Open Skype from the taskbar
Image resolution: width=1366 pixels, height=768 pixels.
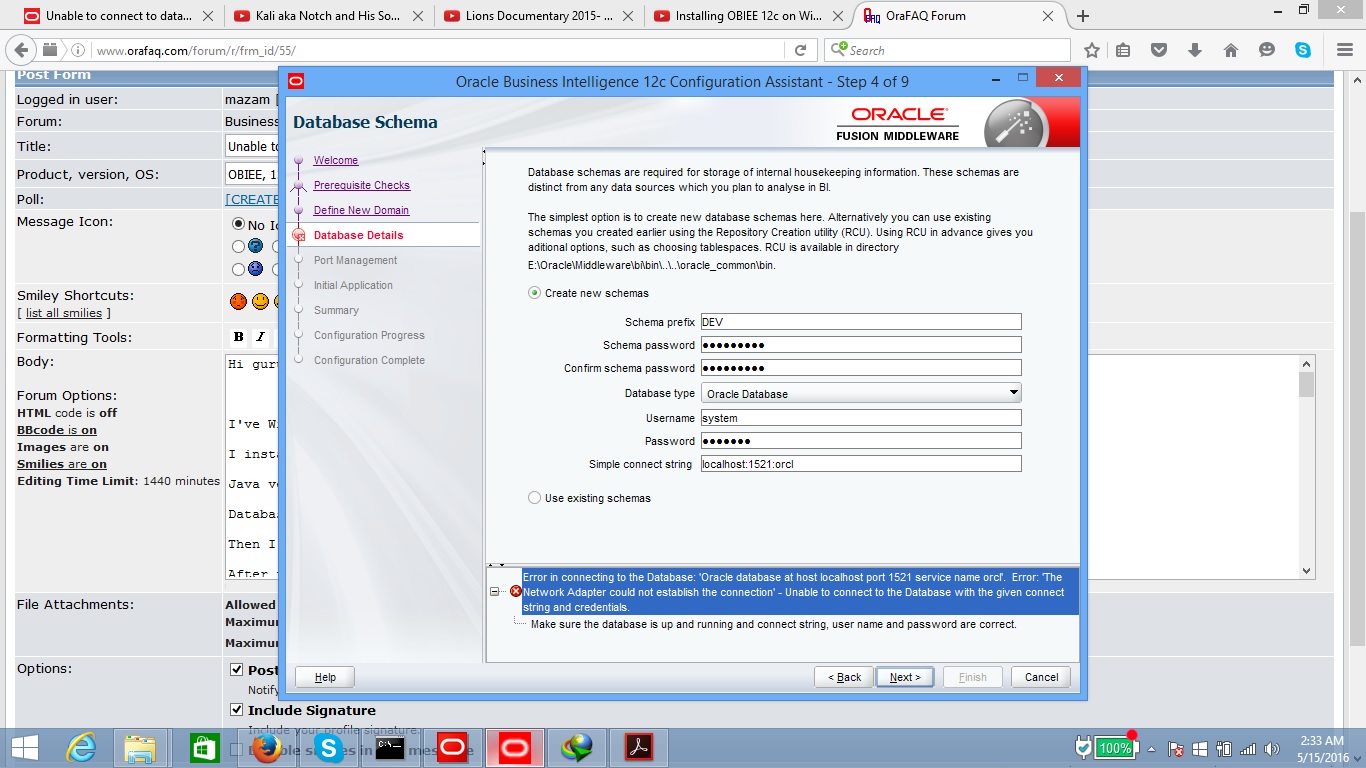[x=329, y=748]
